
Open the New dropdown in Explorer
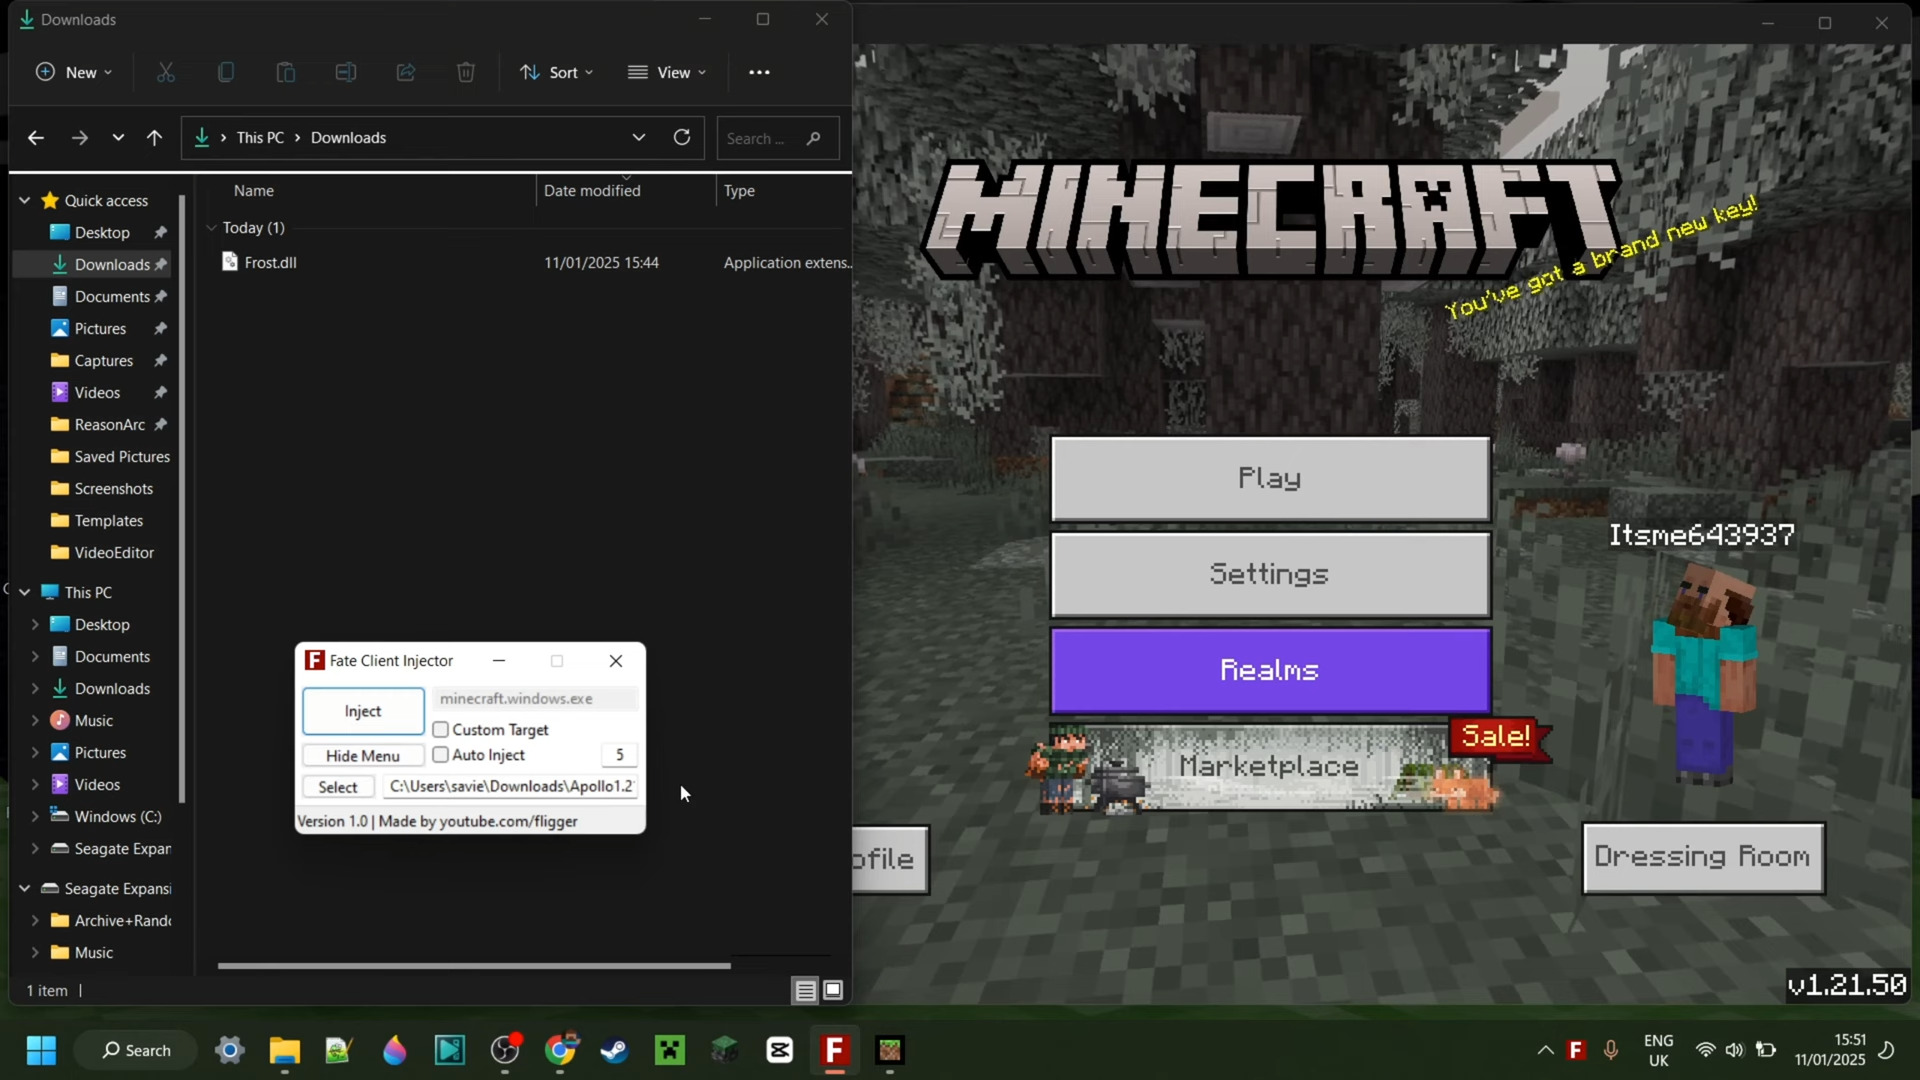click(x=74, y=72)
